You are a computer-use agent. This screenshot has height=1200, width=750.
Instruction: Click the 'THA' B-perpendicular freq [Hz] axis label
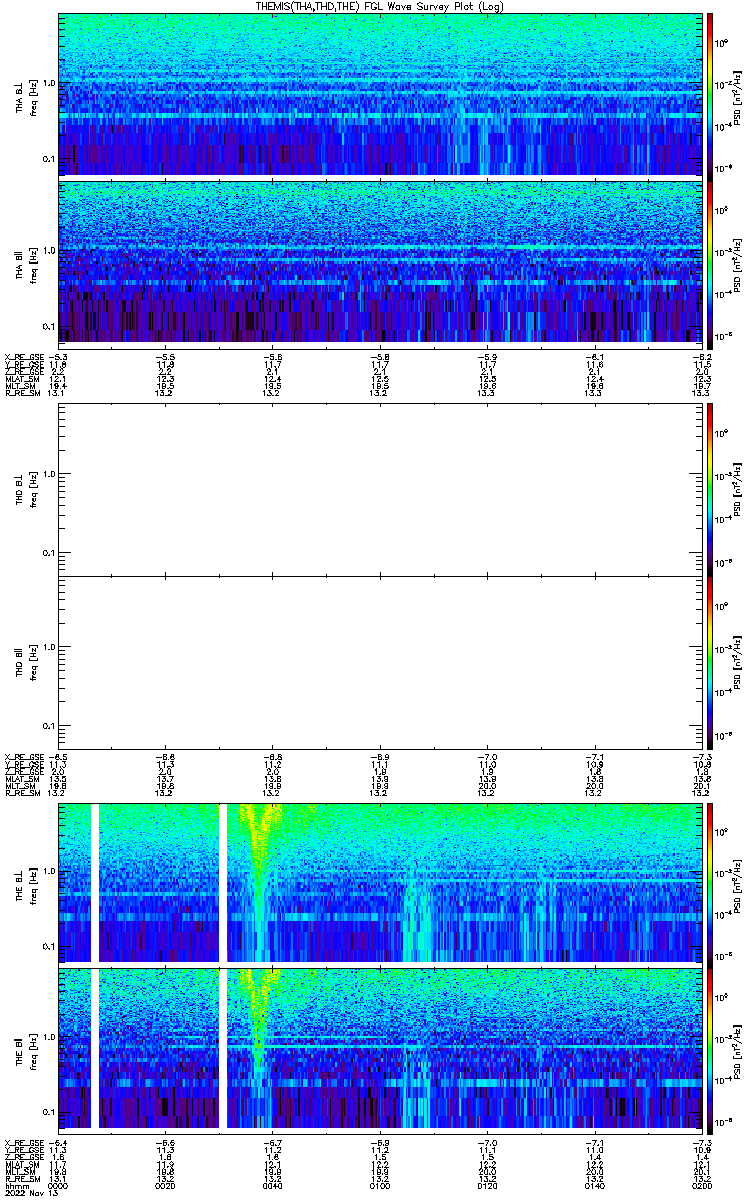pyautogui.click(x=26, y=96)
